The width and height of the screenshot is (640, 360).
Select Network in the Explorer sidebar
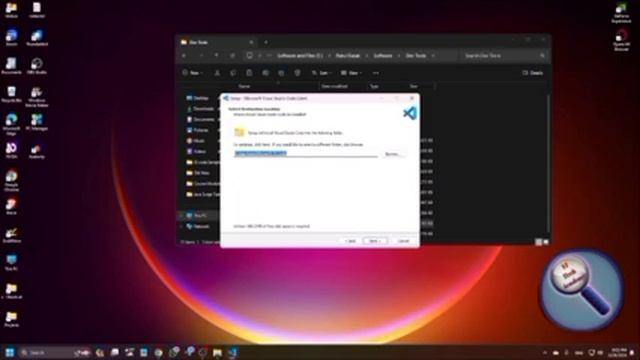[198, 226]
